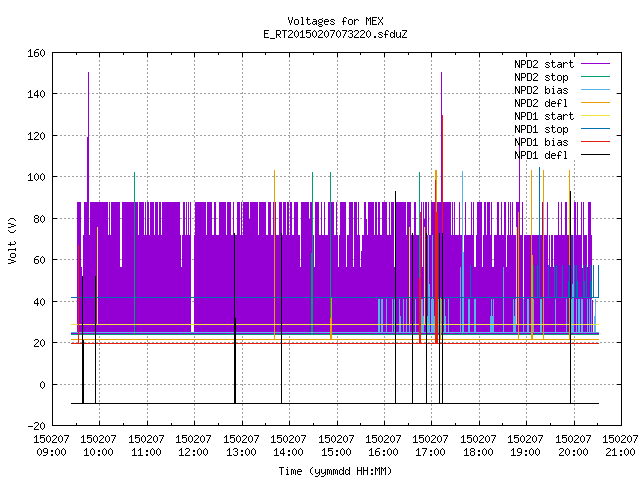The width and height of the screenshot is (640, 480).
Task: Click the 'Volt (V)' y-axis label
Action: [x=13, y=241]
